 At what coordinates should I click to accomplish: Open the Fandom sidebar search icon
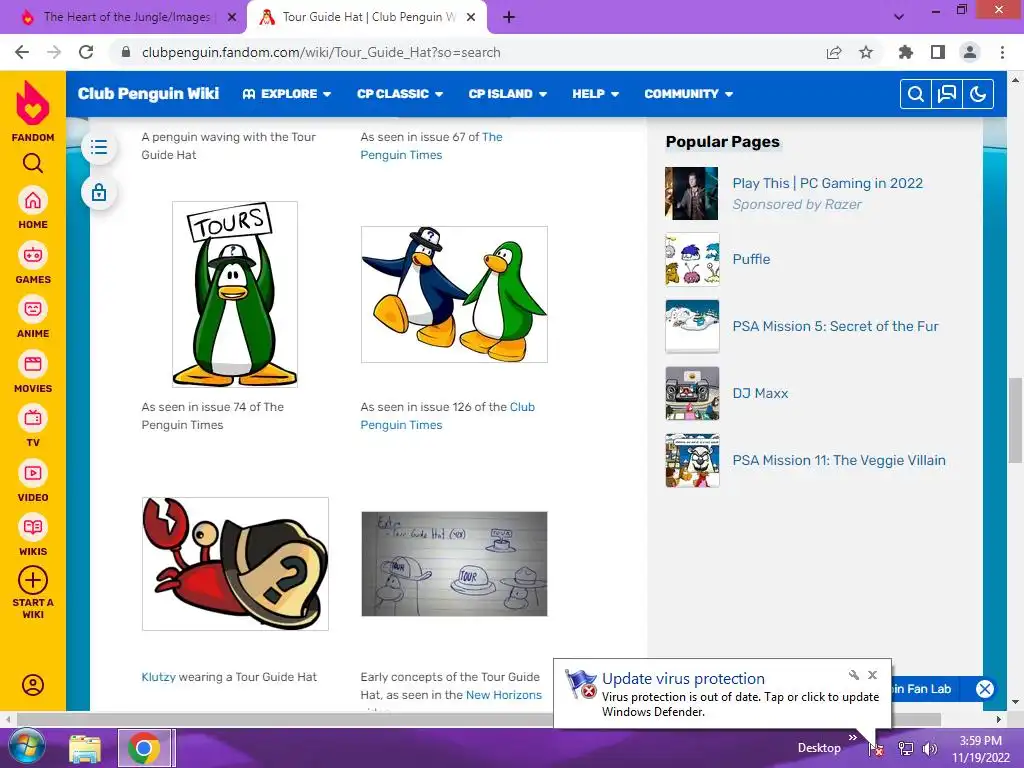pos(33,163)
